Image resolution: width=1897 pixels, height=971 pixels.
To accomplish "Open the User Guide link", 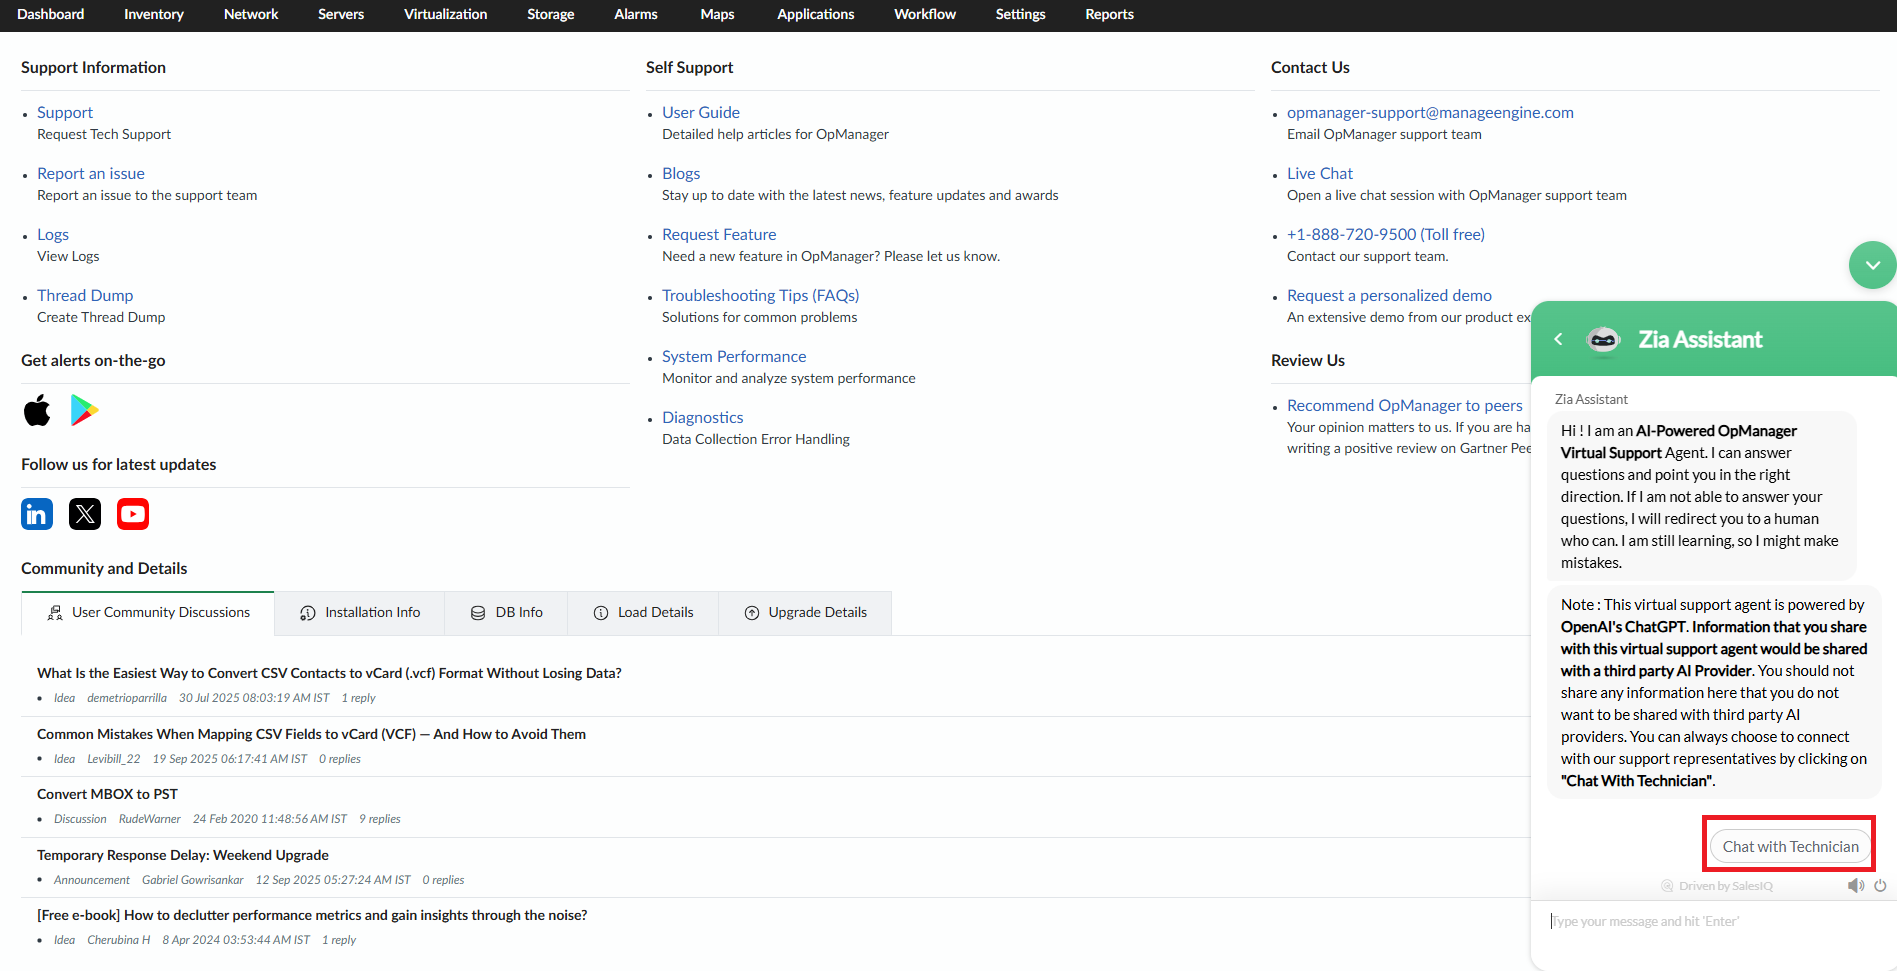I will [x=701, y=112].
